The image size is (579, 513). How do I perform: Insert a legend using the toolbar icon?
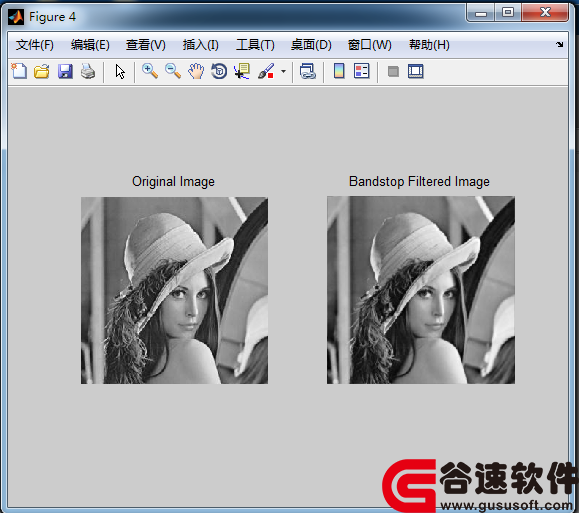pos(362,71)
